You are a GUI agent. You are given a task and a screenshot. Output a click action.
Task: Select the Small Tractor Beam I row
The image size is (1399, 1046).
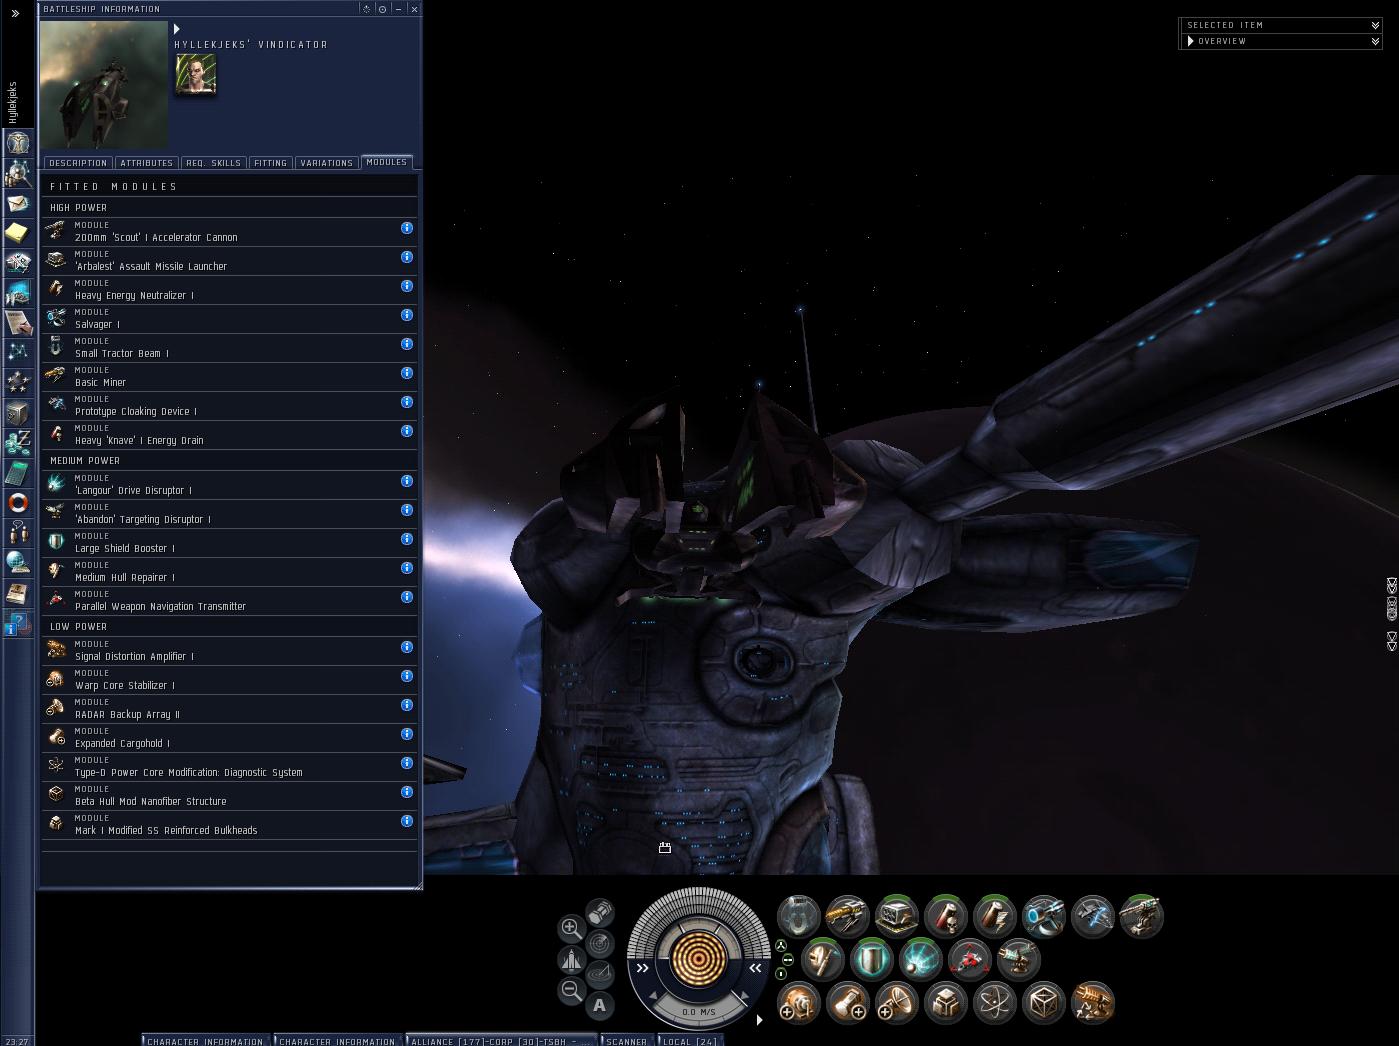coord(230,348)
